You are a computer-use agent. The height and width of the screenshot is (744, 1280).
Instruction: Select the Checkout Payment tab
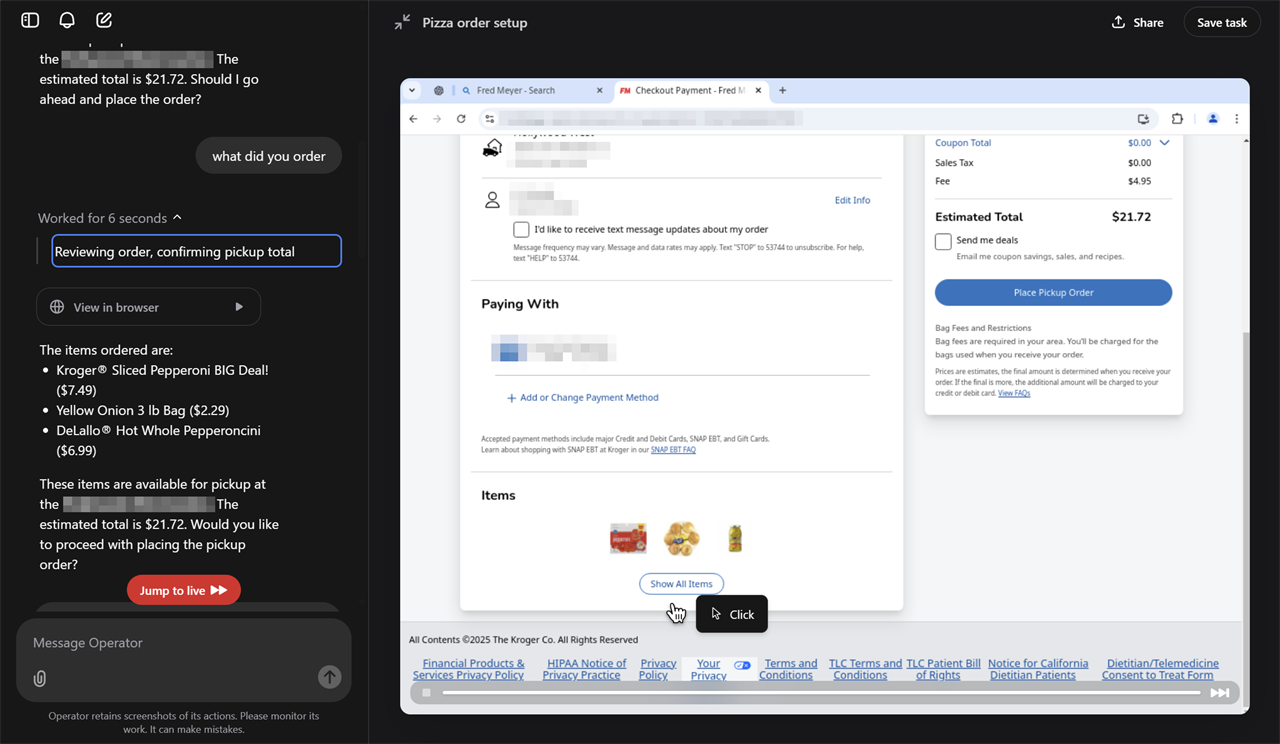click(x=689, y=90)
